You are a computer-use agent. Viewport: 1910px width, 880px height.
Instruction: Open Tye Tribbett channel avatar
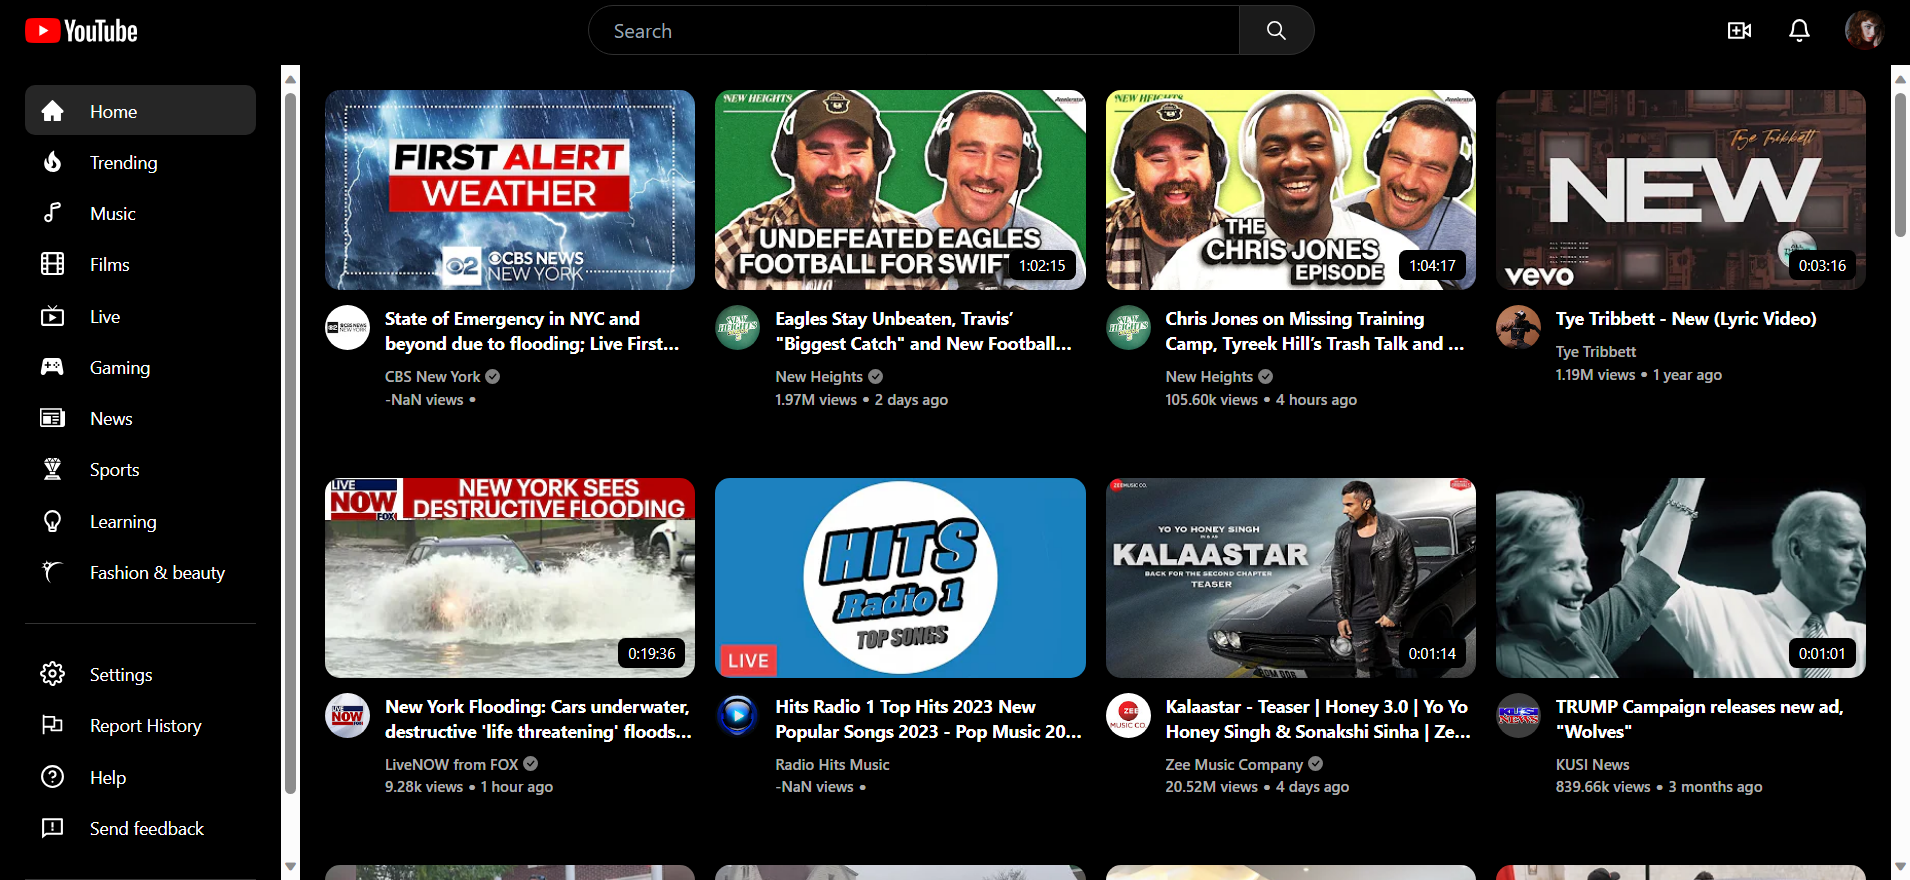point(1518,328)
